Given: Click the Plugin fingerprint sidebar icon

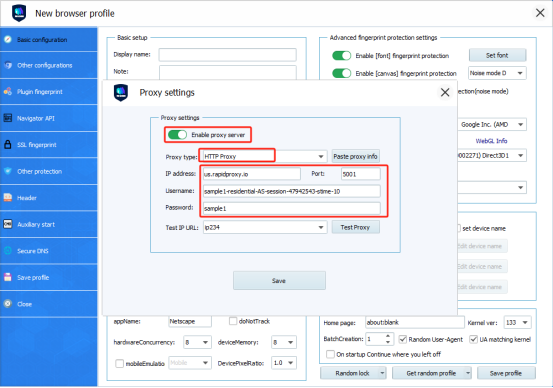Looking at the screenshot, I should 8,92.
